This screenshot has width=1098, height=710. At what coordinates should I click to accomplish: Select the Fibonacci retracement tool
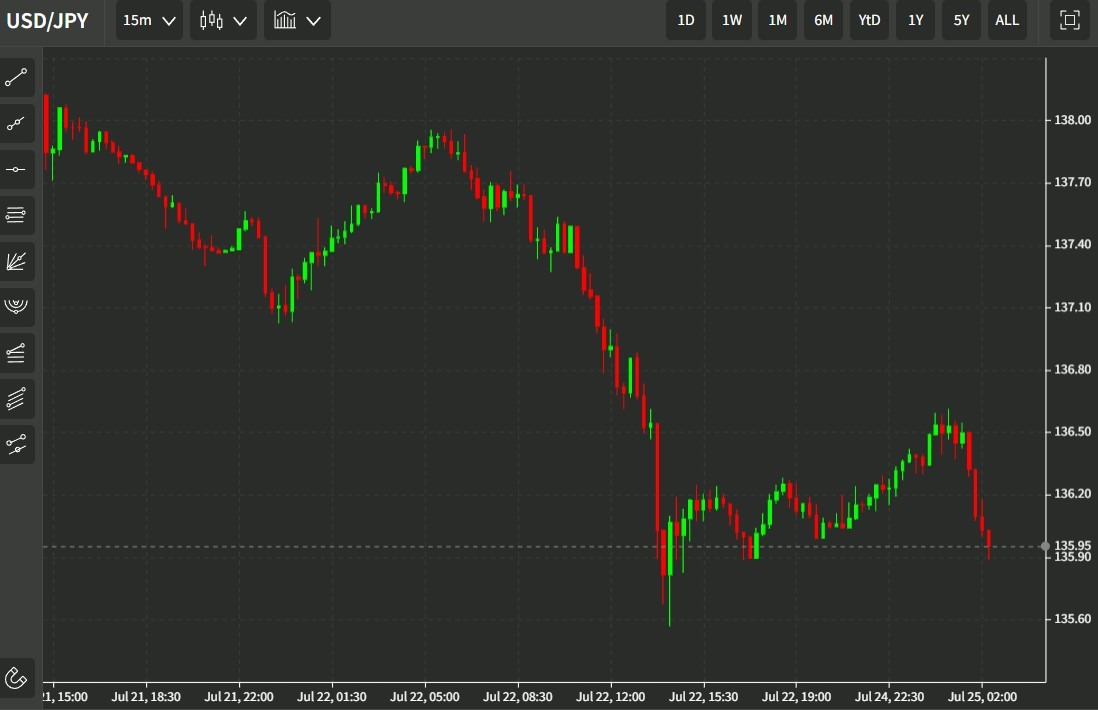tap(16, 353)
